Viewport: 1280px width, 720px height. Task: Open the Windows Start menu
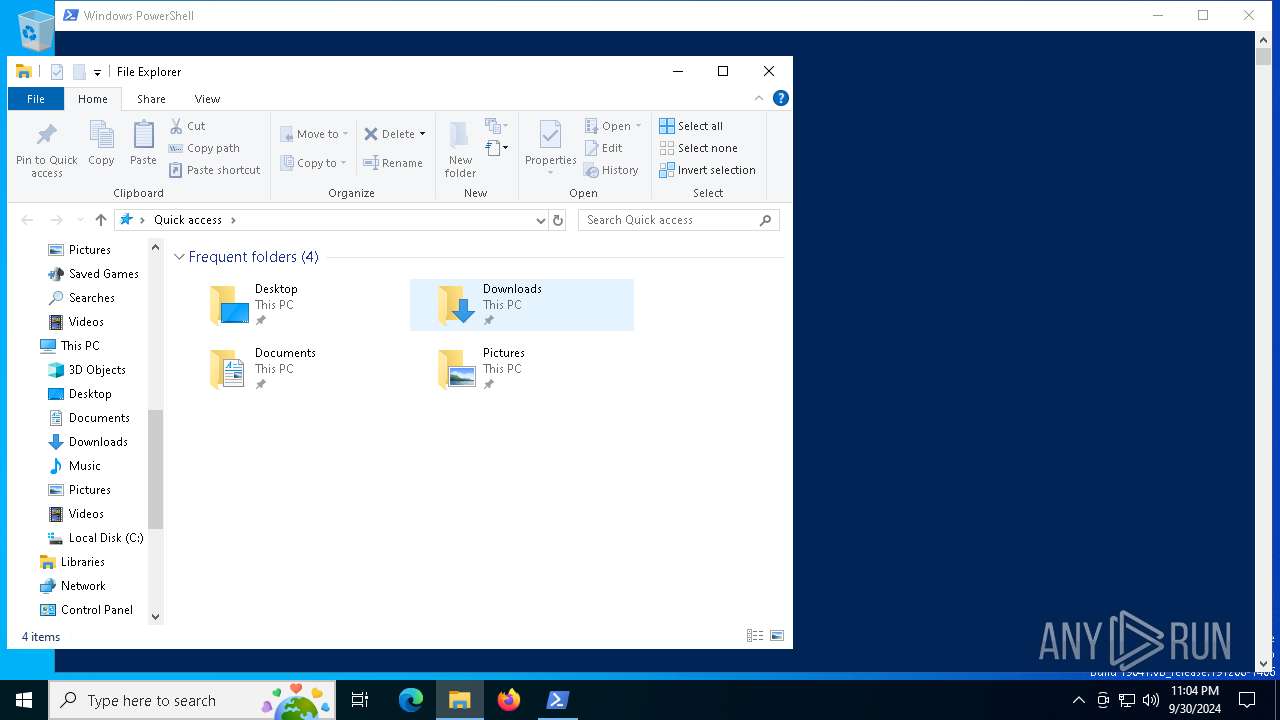tap(24, 700)
